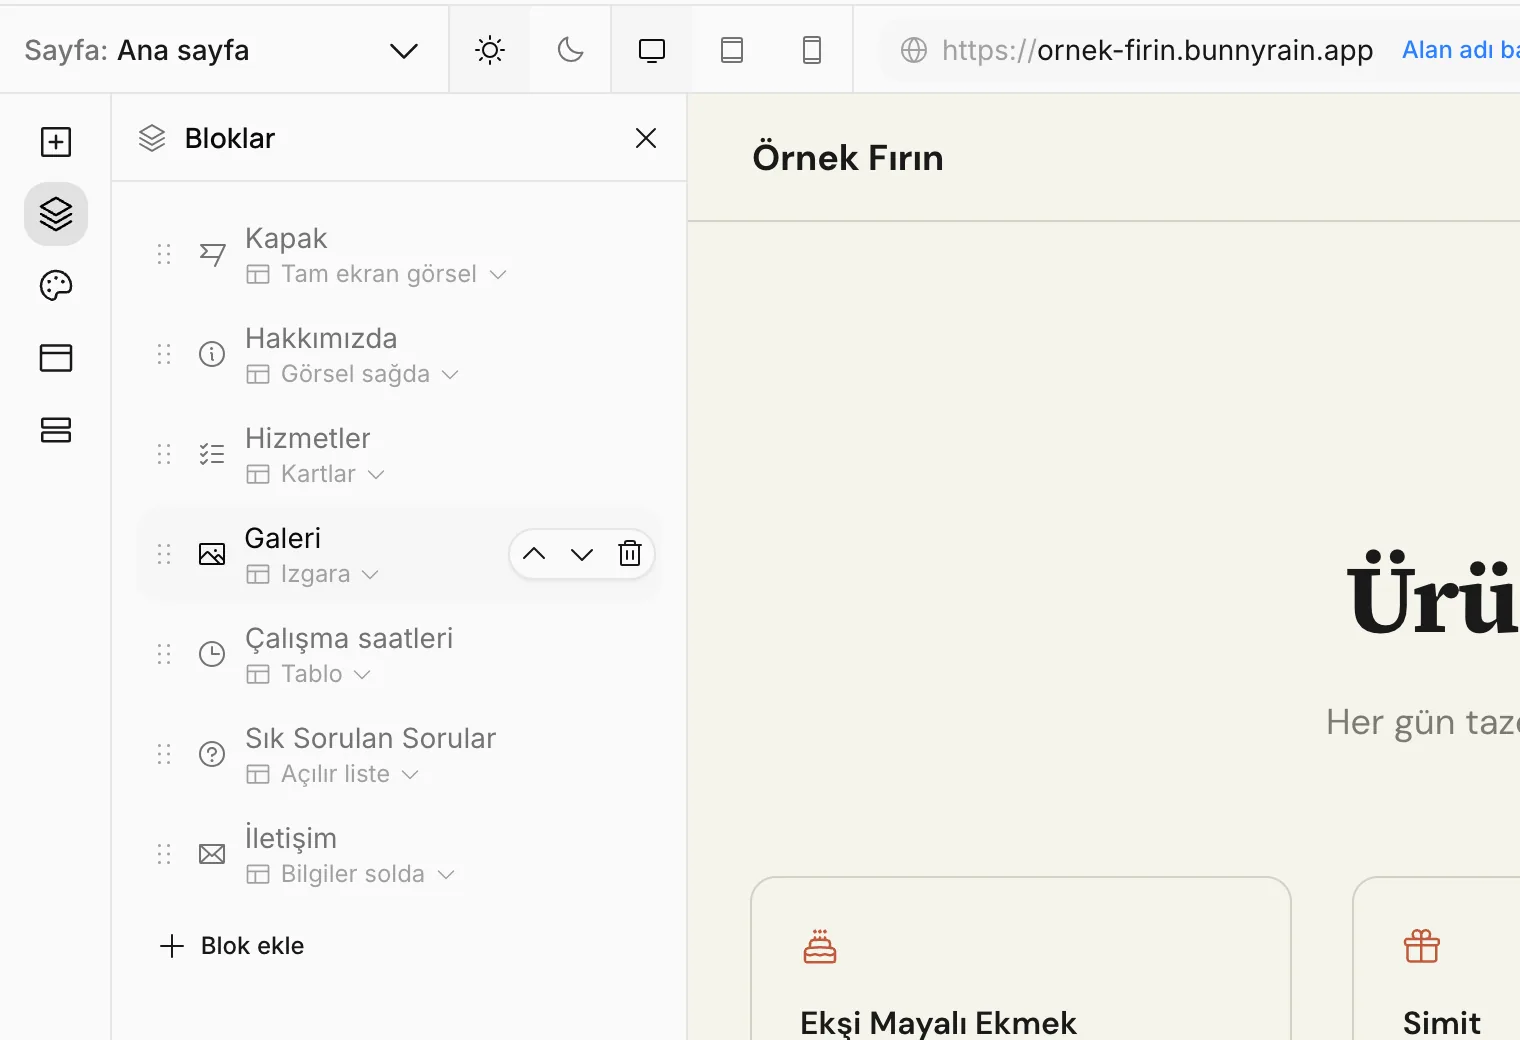Click drag handle of Hizmetler block
This screenshot has width=1520, height=1040.
point(164,454)
